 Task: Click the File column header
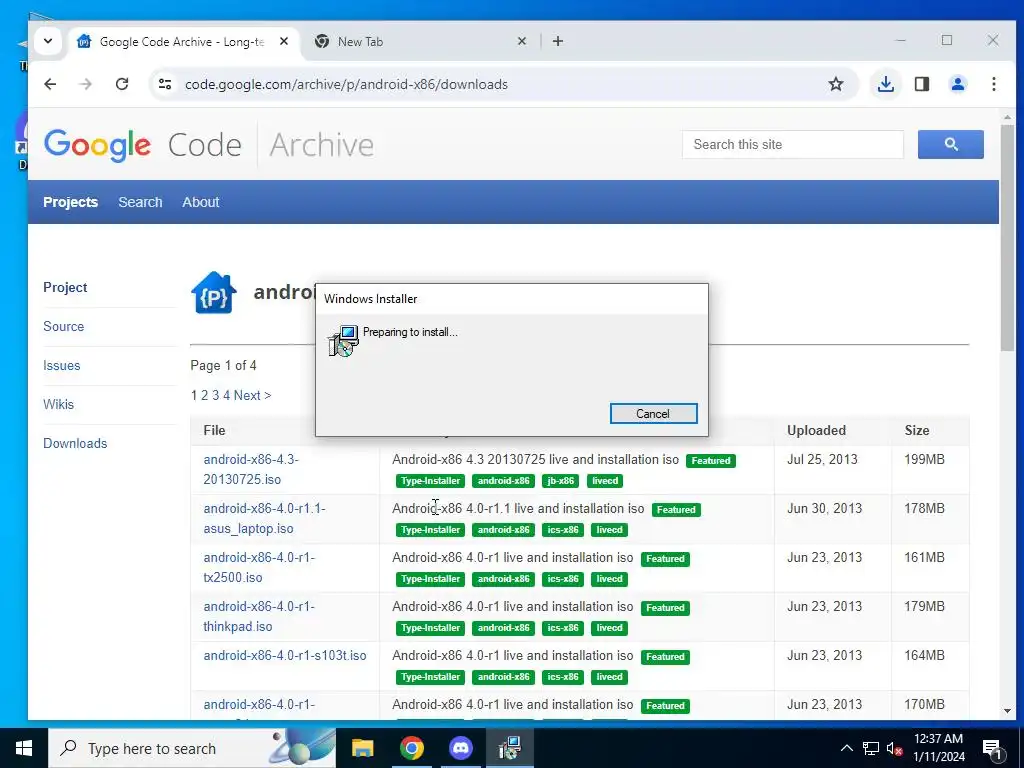coord(214,430)
